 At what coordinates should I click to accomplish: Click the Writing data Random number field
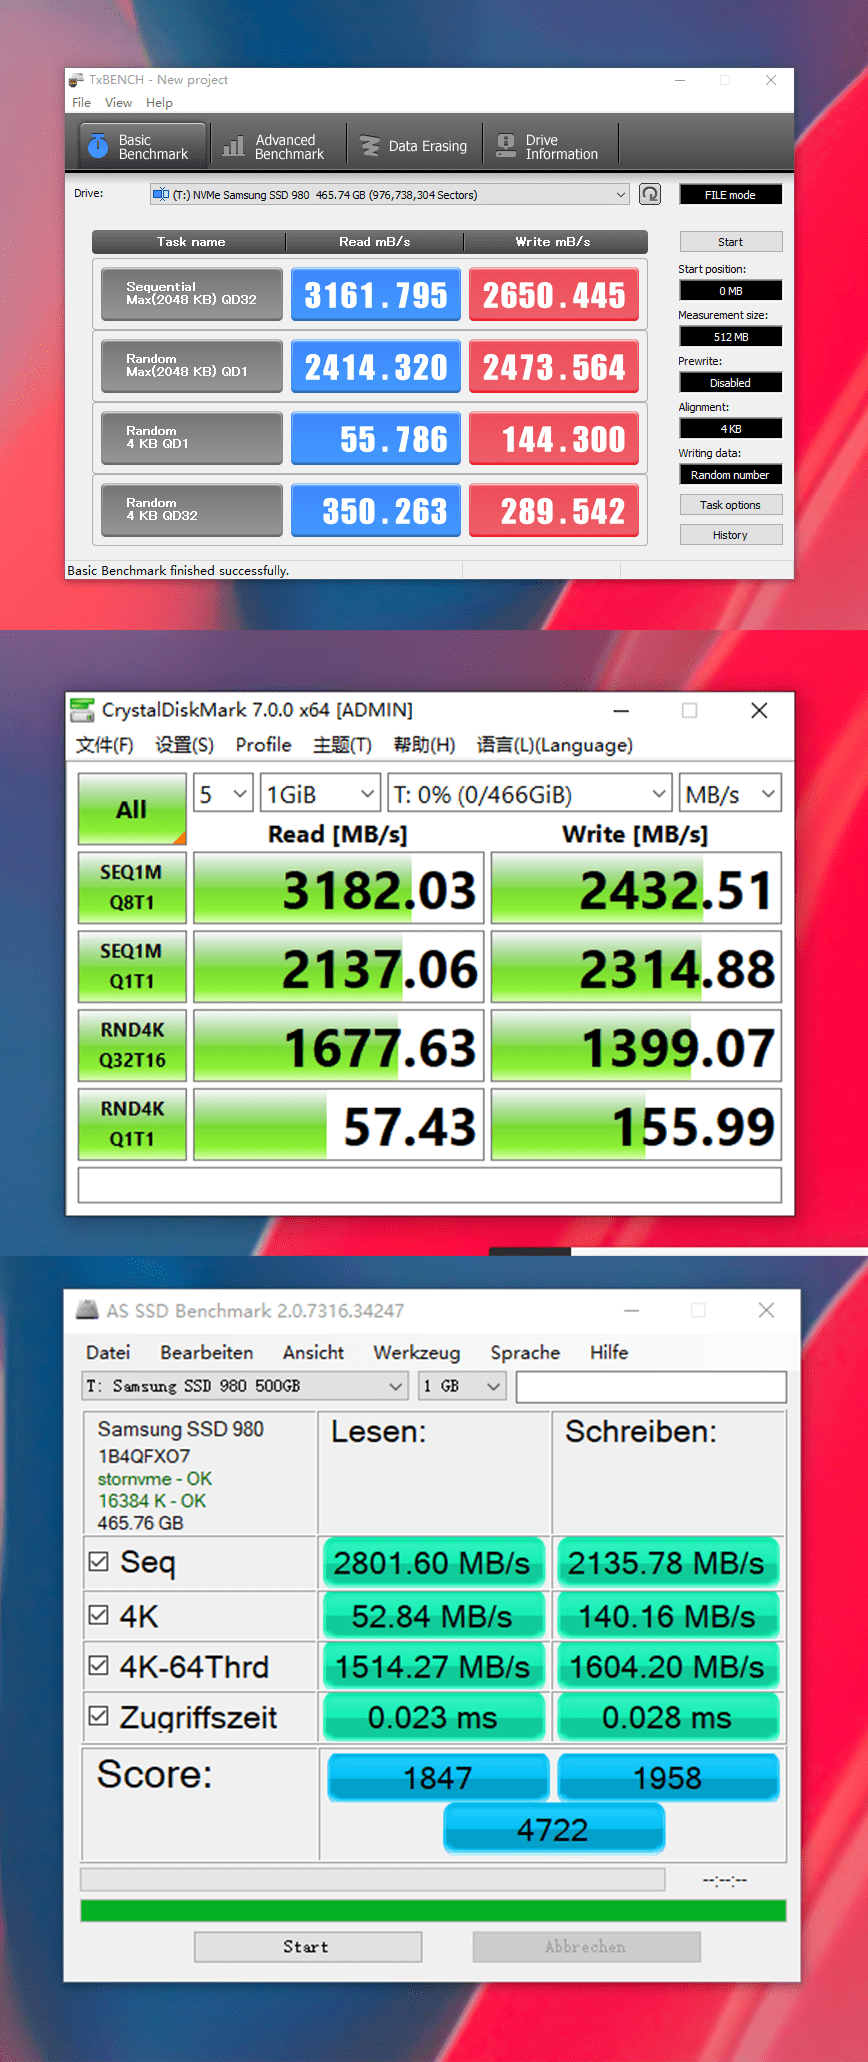pyautogui.click(x=730, y=474)
